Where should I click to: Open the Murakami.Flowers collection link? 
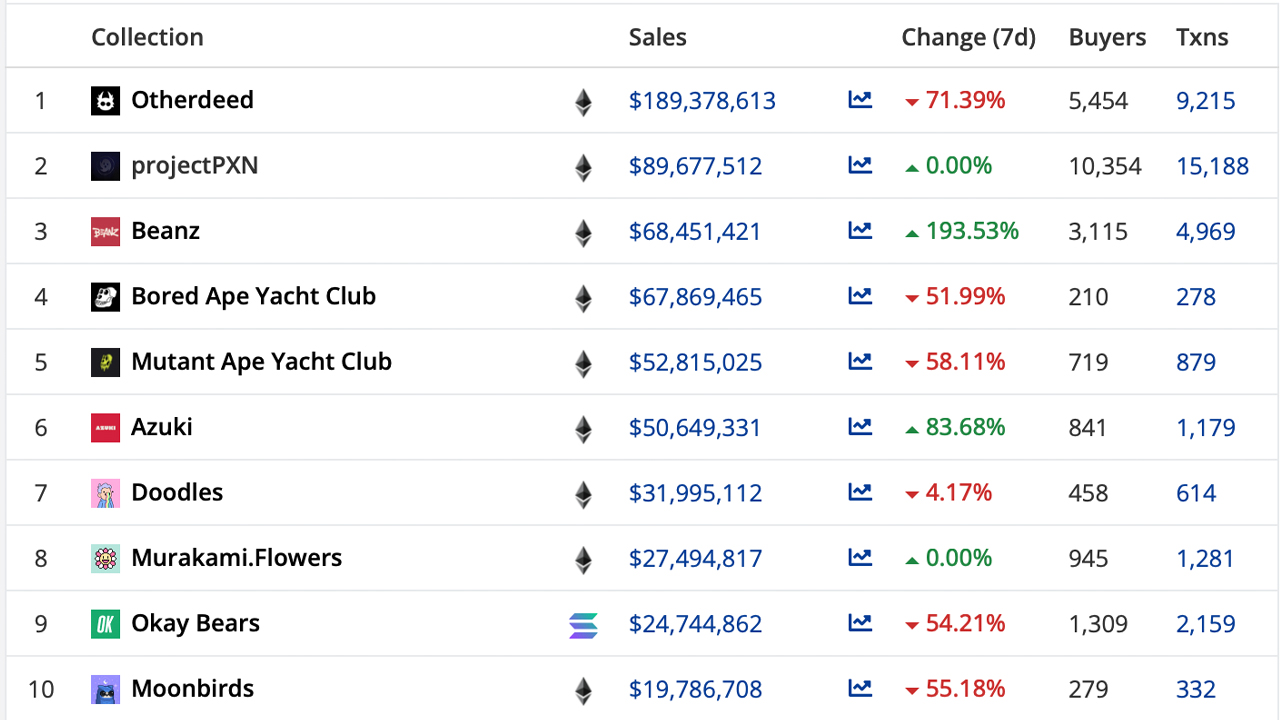click(237, 557)
